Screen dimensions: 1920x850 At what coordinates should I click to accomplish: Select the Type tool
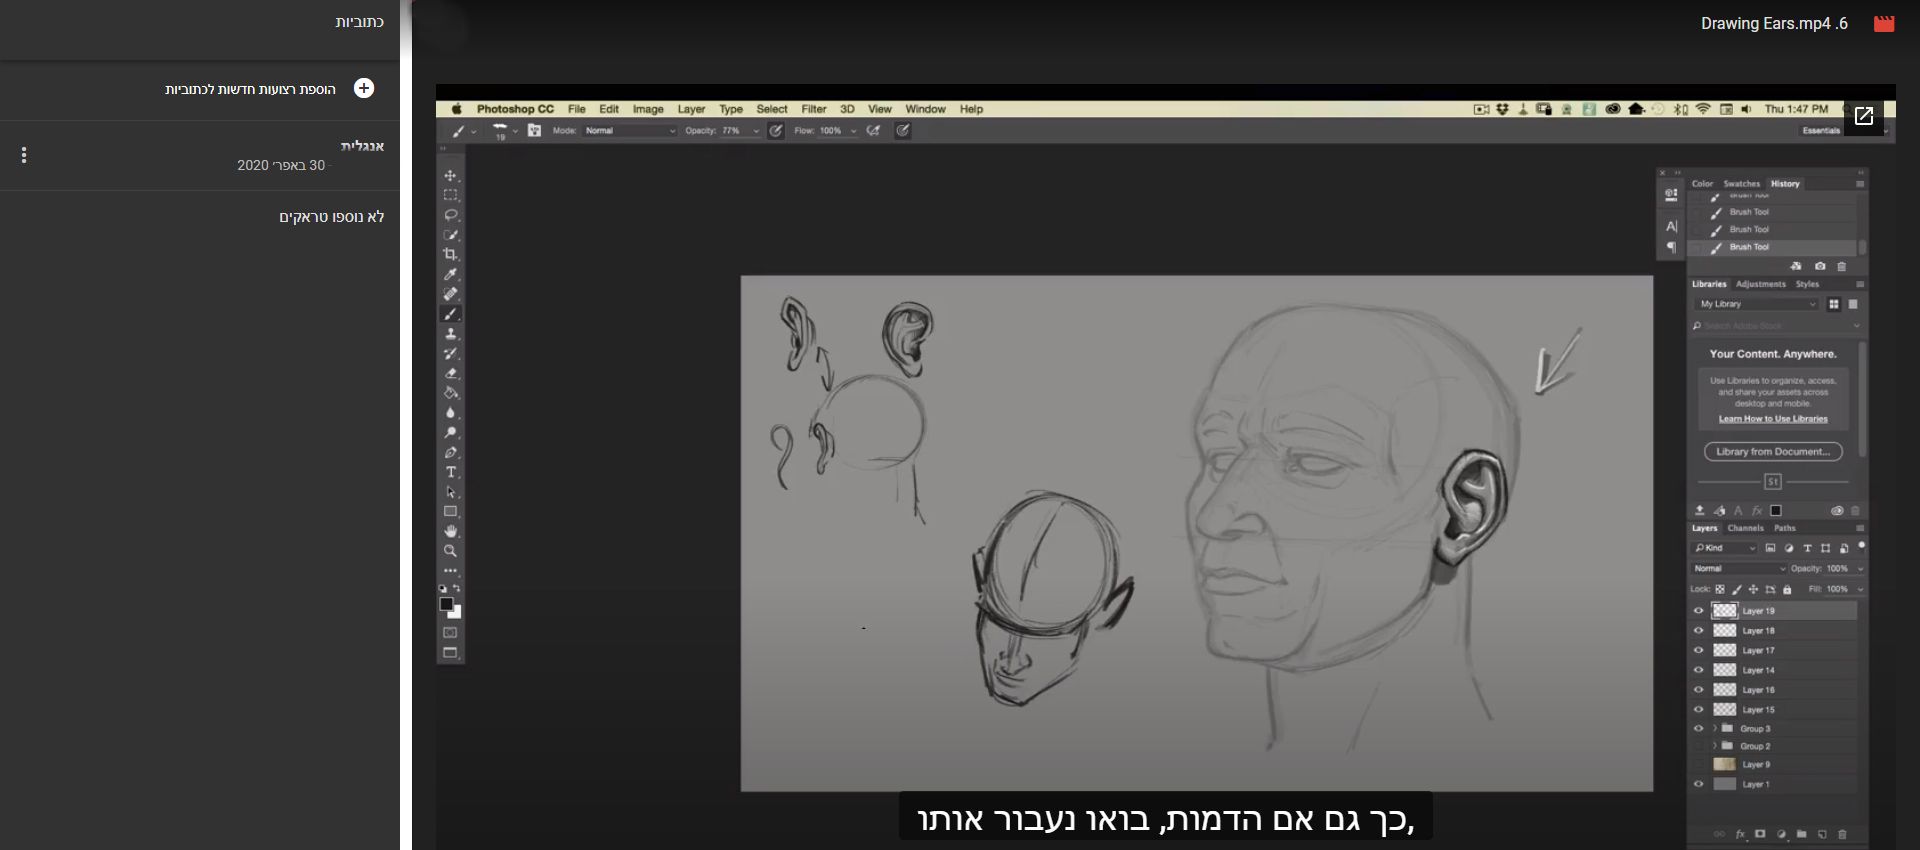(x=450, y=472)
